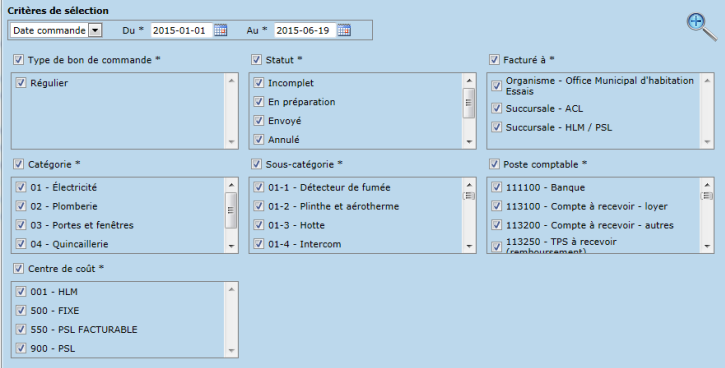The width and height of the screenshot is (725, 368).
Task: Click Poste comptable list scroll-down arrow
Action: tap(707, 246)
